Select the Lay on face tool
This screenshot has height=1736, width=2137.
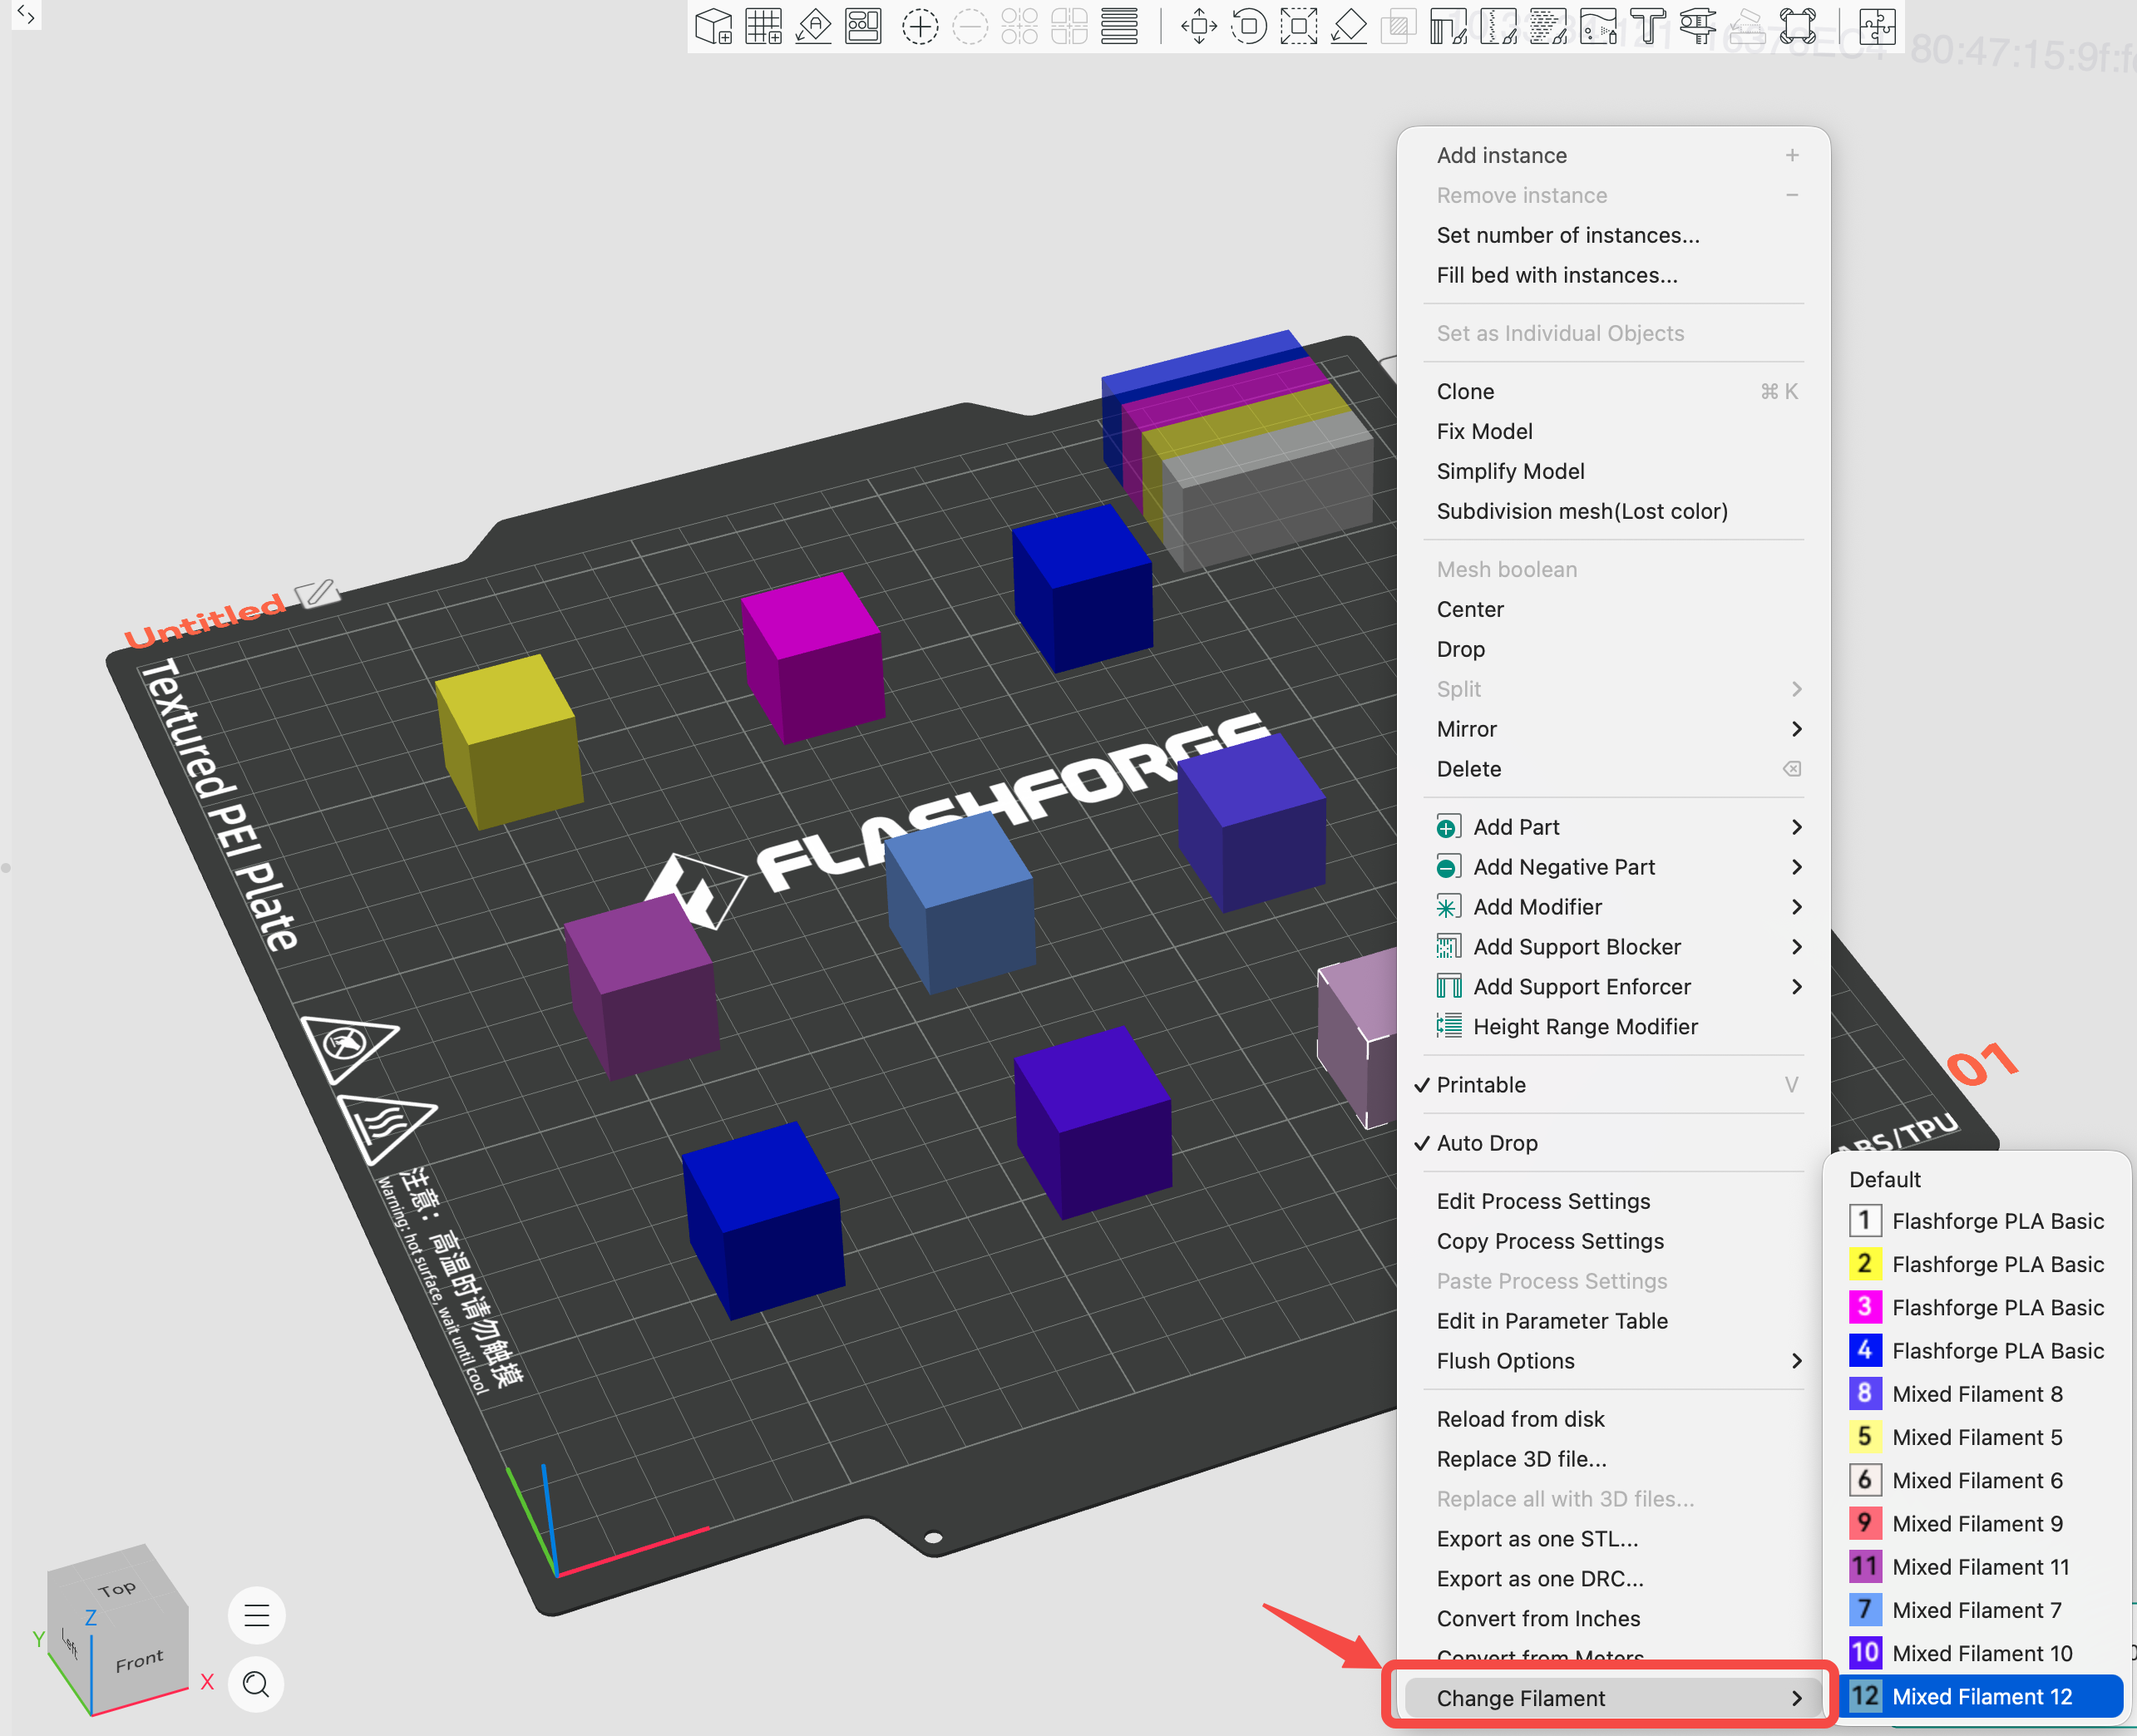(1348, 26)
